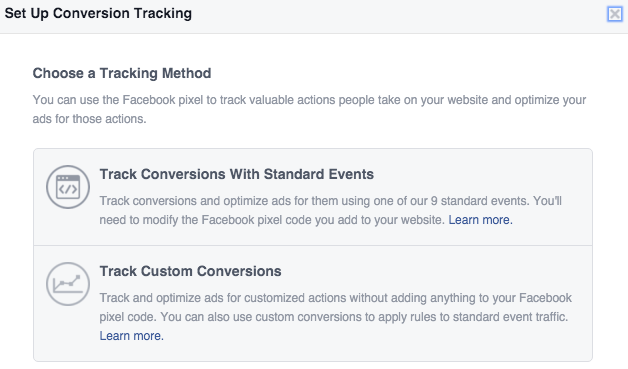Open Learn more link under custom conversions
The width and height of the screenshot is (628, 369).
pyautogui.click(x=131, y=336)
